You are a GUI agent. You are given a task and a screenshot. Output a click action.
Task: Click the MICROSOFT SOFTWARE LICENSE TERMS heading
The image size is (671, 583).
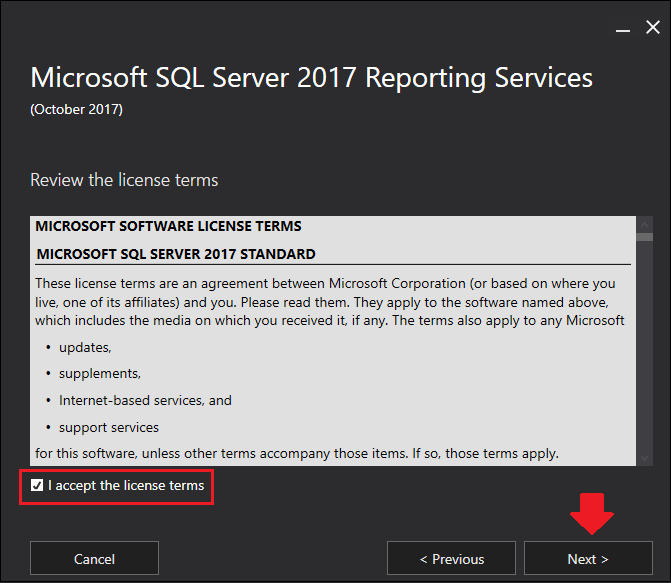[168, 226]
